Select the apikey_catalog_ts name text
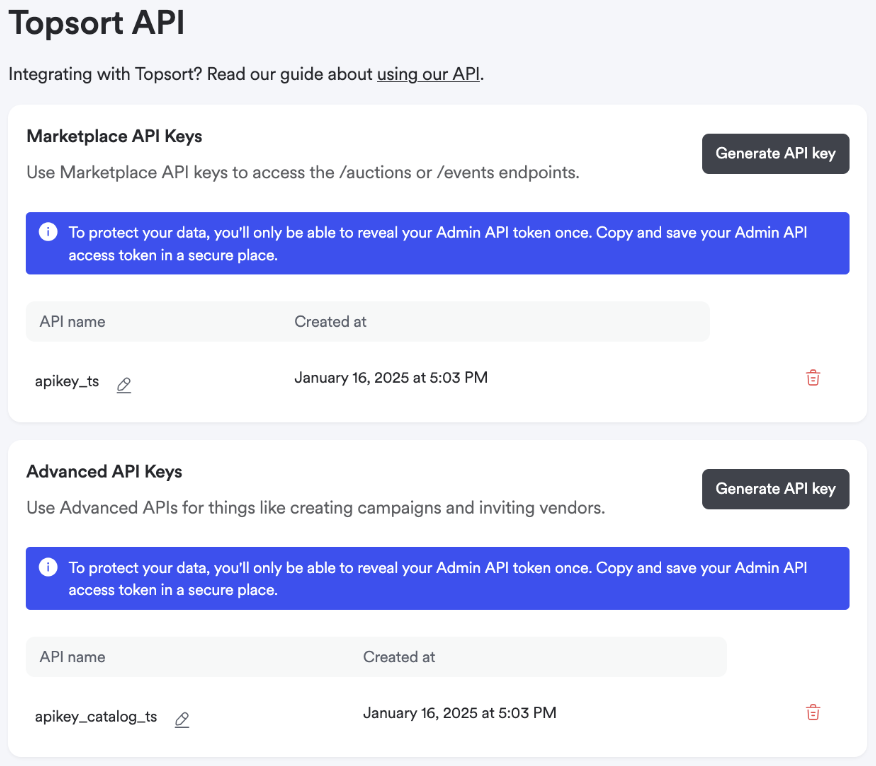 click(95, 716)
